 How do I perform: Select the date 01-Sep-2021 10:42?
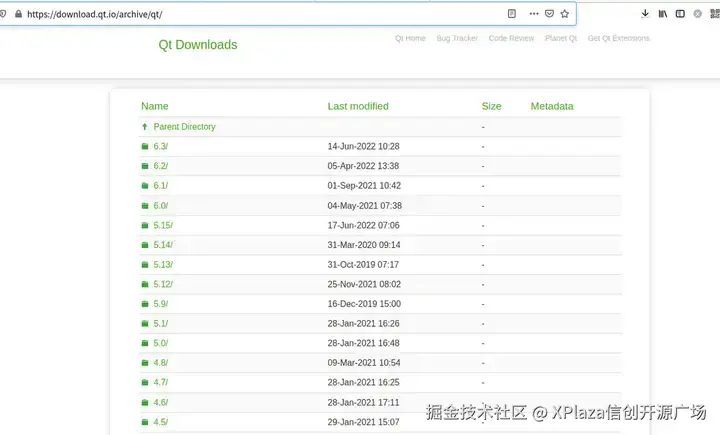(364, 186)
